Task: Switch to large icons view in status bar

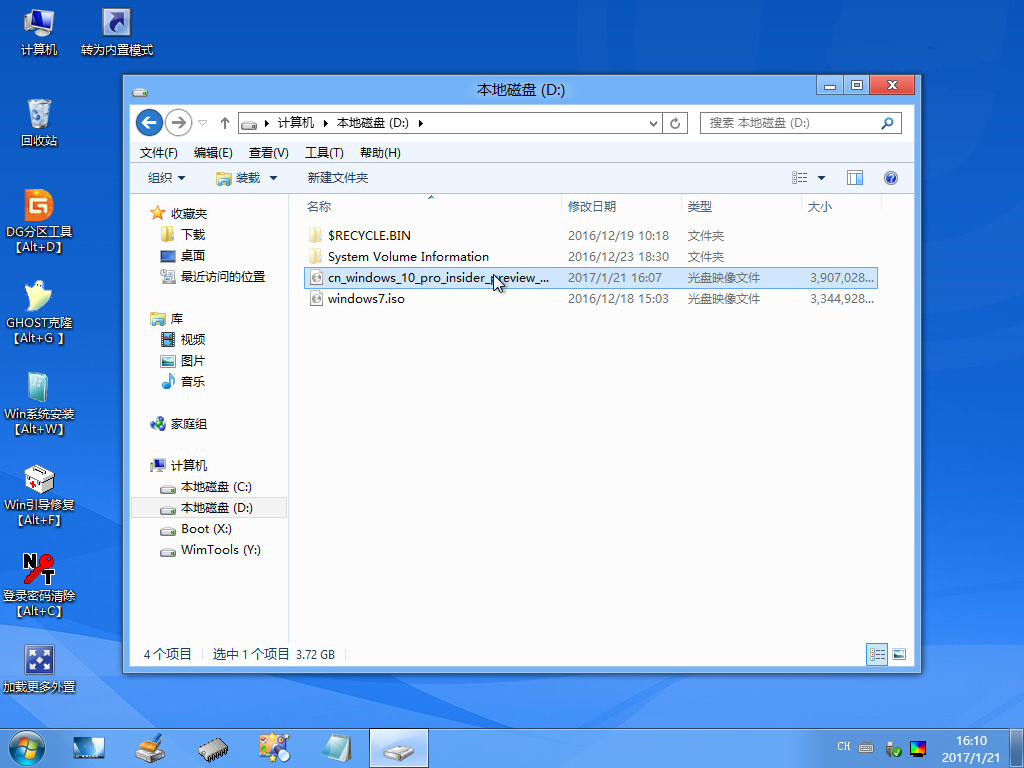Action: tap(899, 654)
